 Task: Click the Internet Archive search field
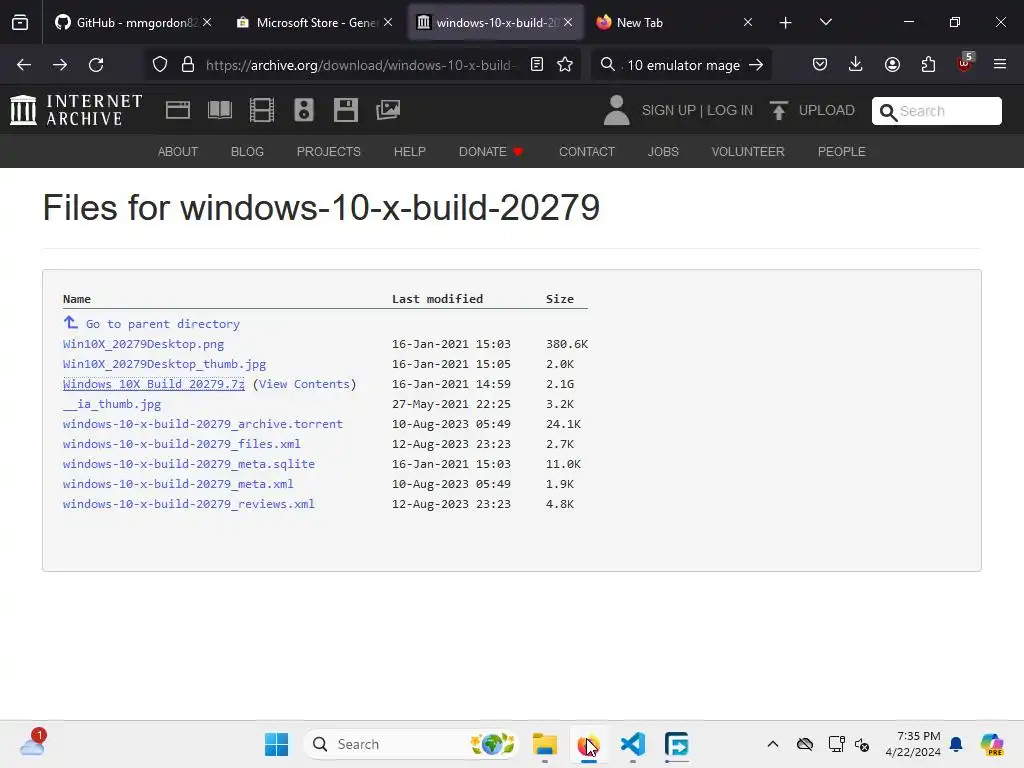pyautogui.click(x=936, y=111)
